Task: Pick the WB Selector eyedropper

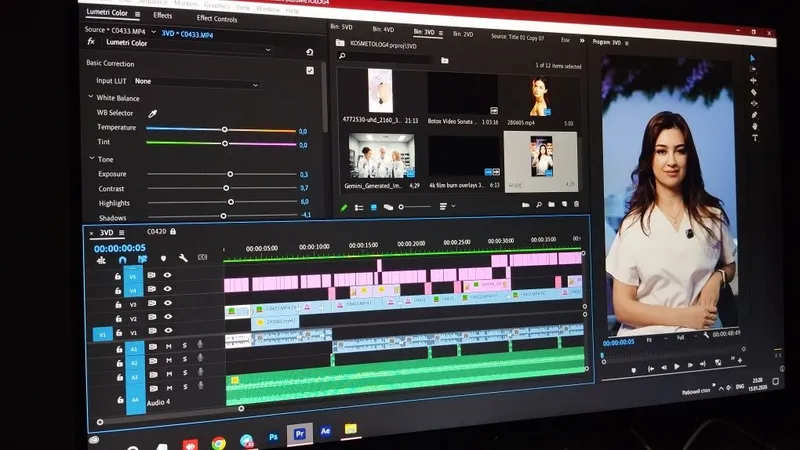Action: coord(152,114)
